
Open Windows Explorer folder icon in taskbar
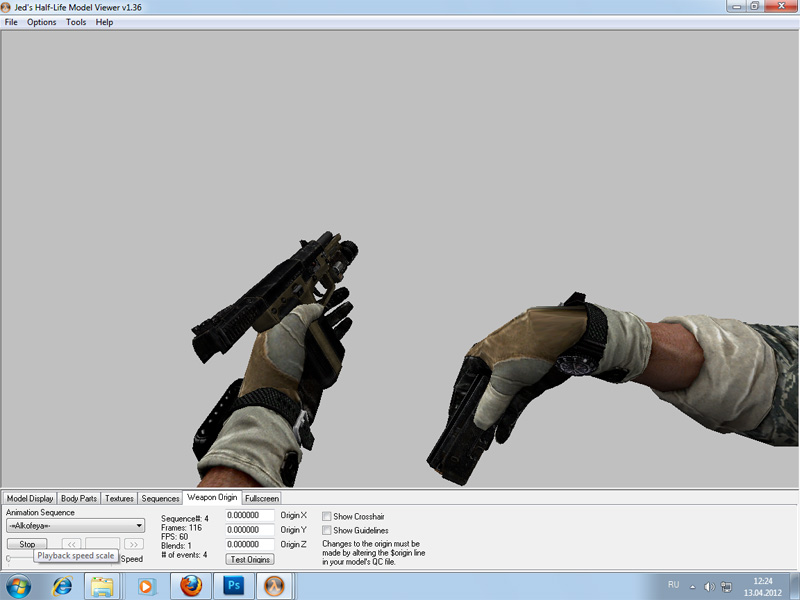tap(101, 585)
